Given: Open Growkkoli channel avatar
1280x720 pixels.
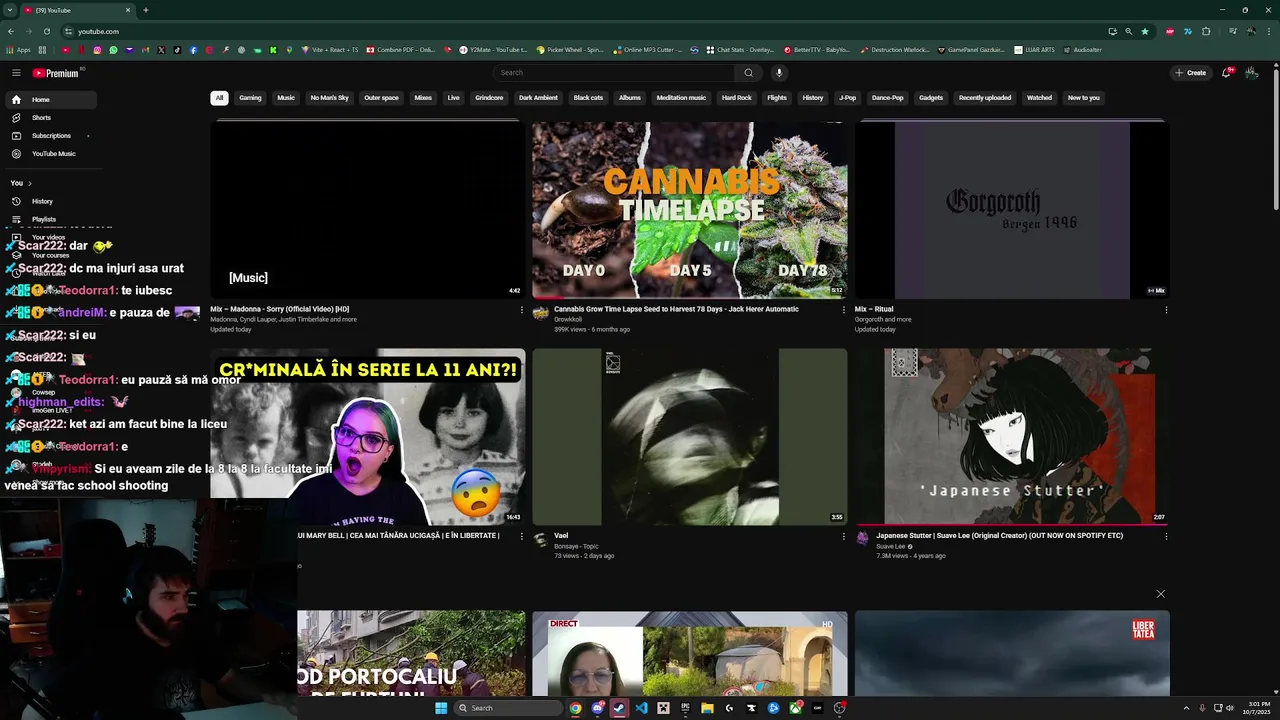Looking at the screenshot, I should click(541, 313).
